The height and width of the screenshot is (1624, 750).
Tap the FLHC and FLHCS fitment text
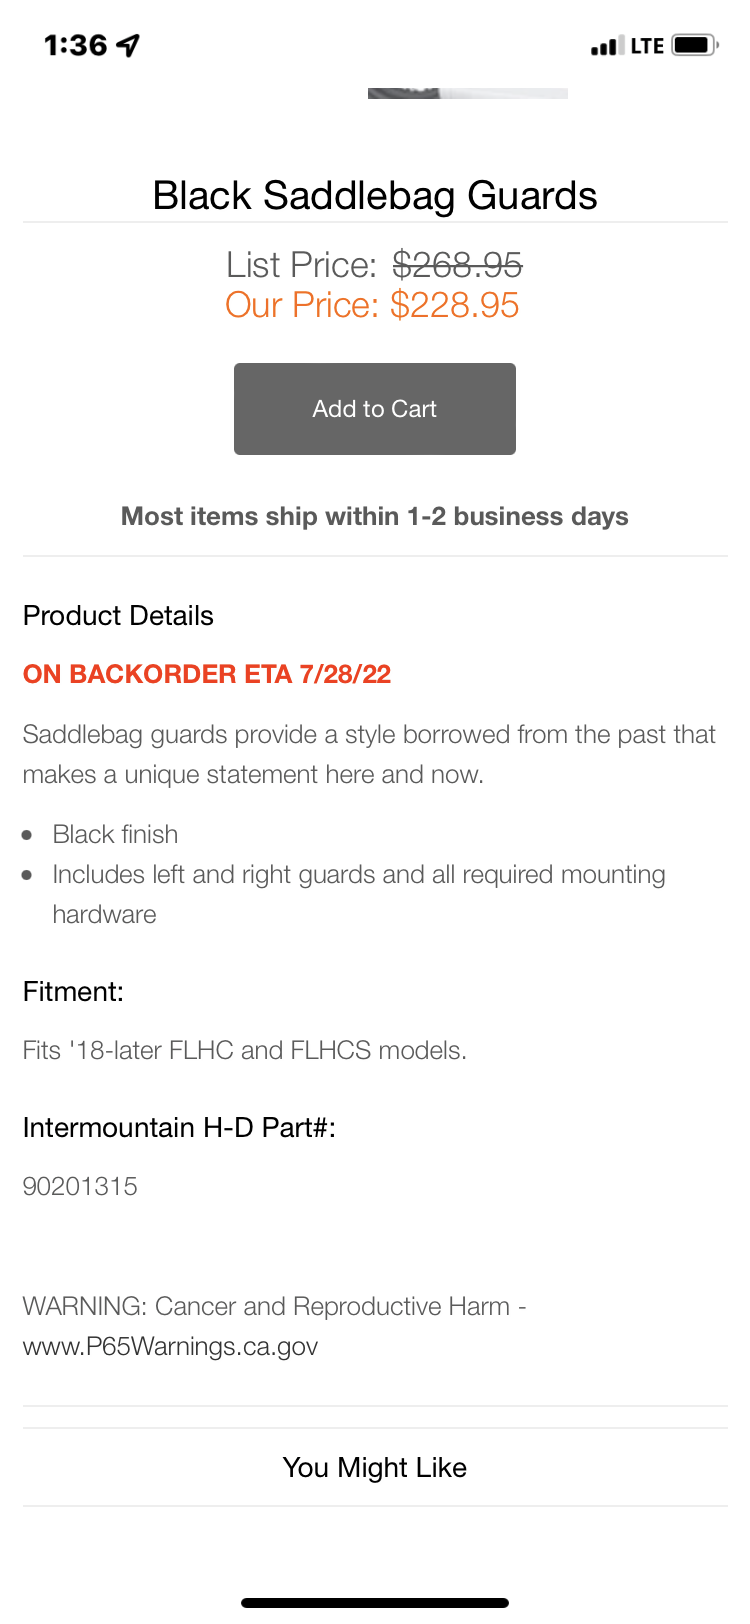click(245, 1050)
